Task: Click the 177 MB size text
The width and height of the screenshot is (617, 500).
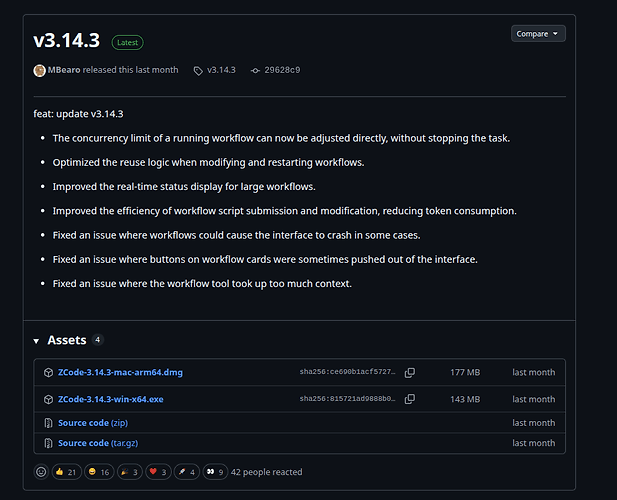Action: coord(465,372)
